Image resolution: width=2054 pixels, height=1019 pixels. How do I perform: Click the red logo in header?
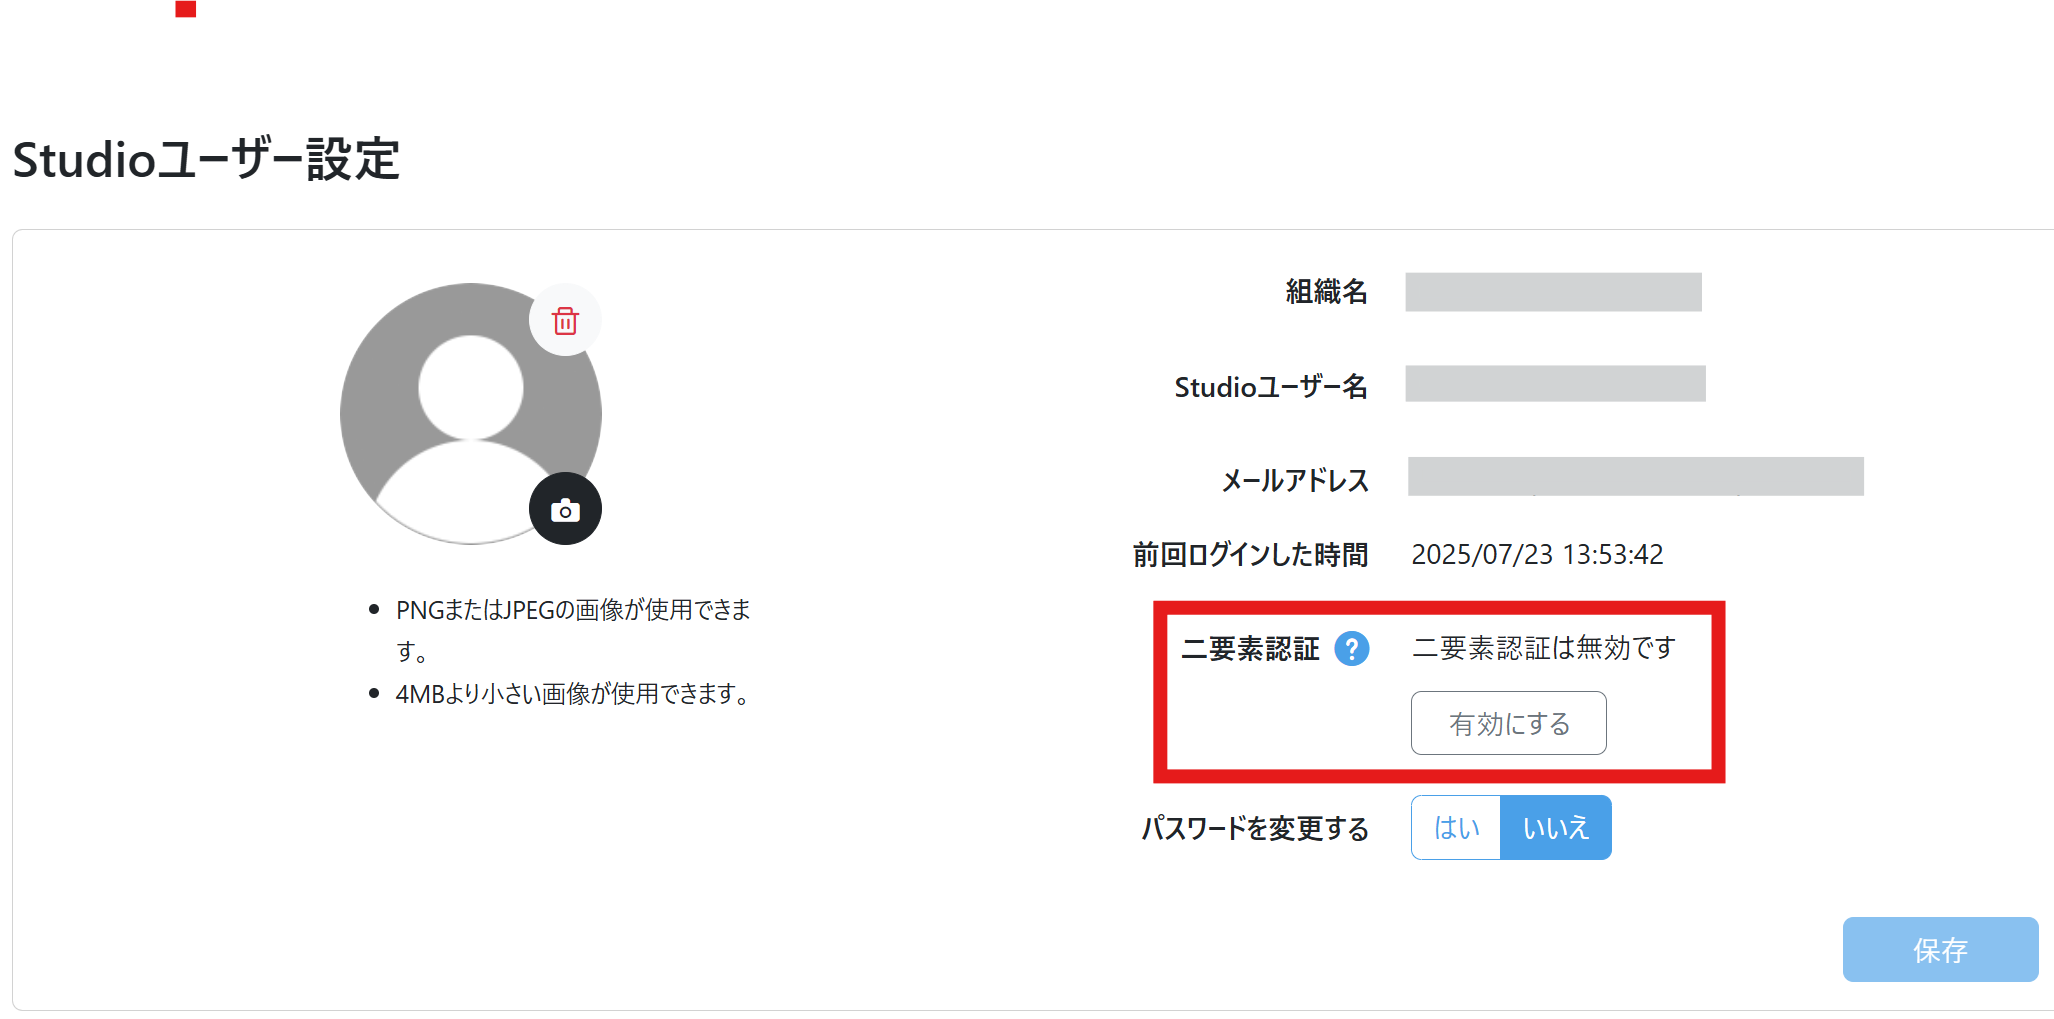point(186,9)
